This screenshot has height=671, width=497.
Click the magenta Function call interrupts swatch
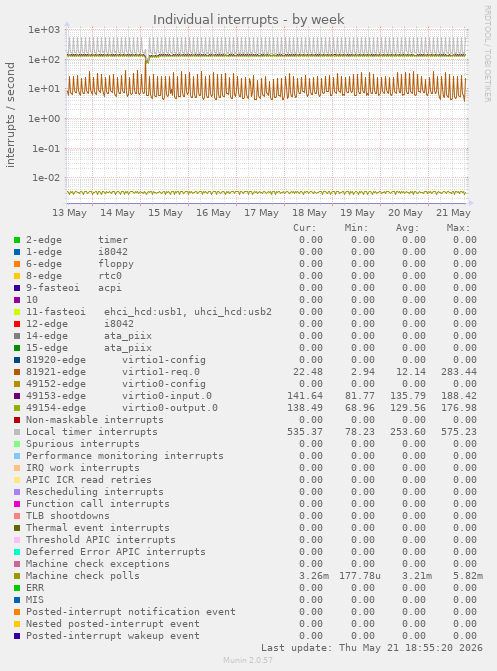(x=17, y=504)
